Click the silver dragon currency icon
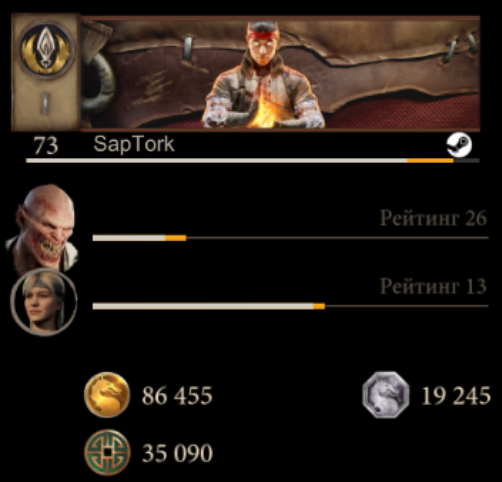The image size is (502, 482). click(x=386, y=395)
